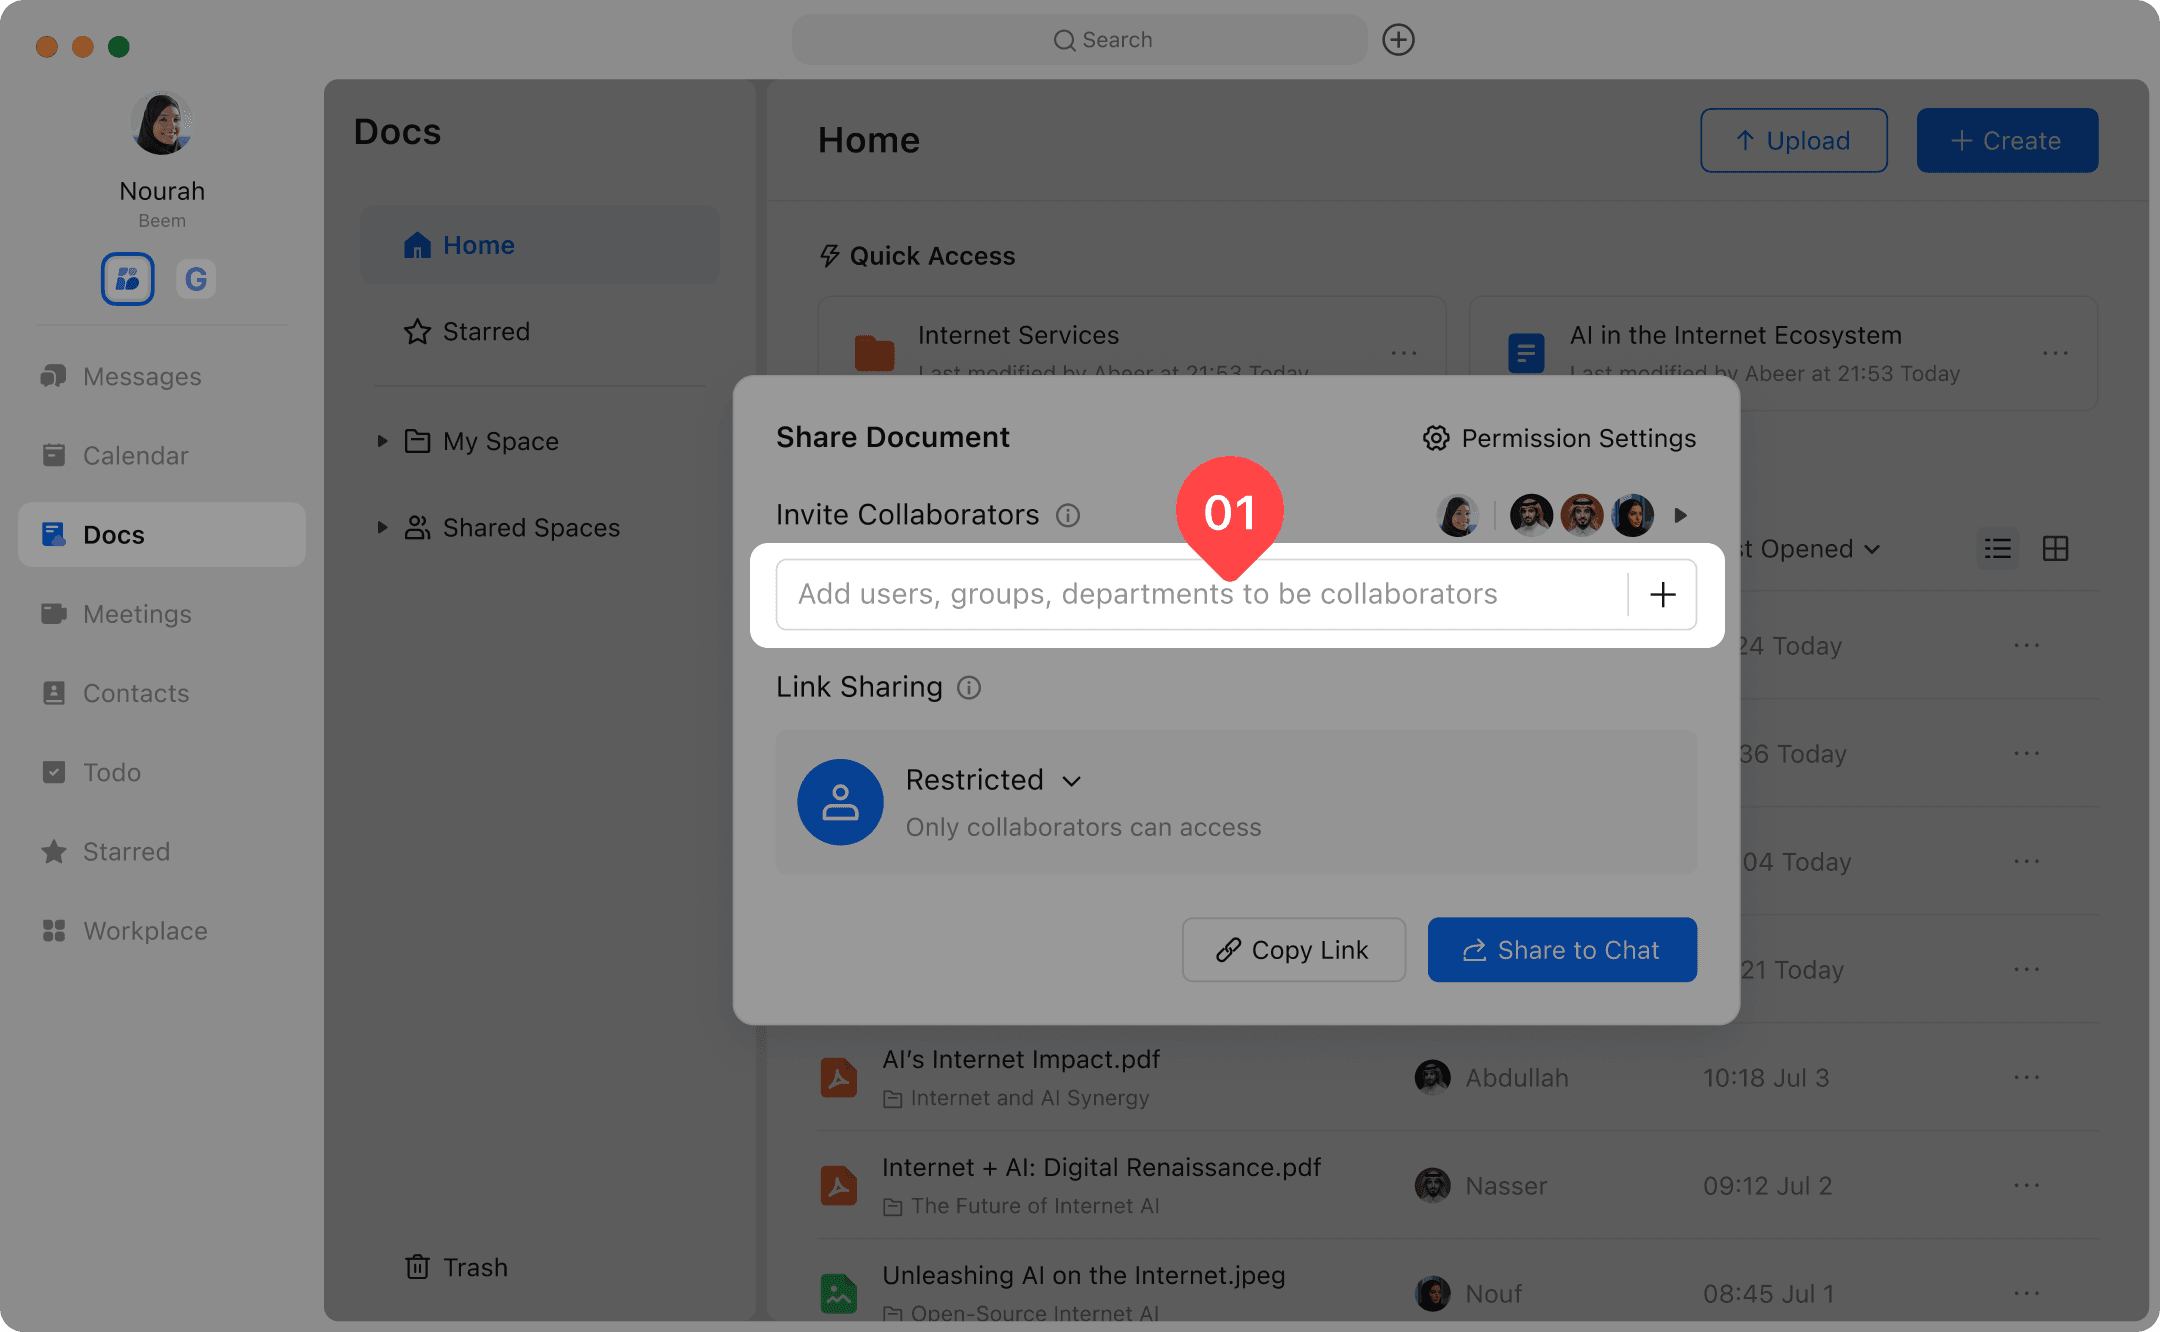Click the Copy Link button

(x=1293, y=950)
